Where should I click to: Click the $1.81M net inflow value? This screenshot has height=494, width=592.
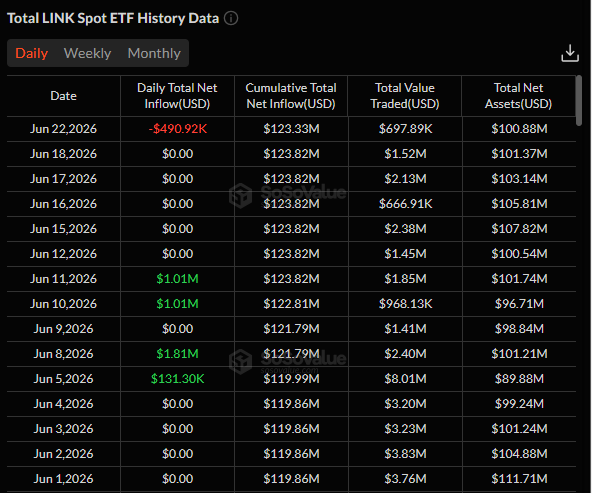pyautogui.click(x=177, y=354)
